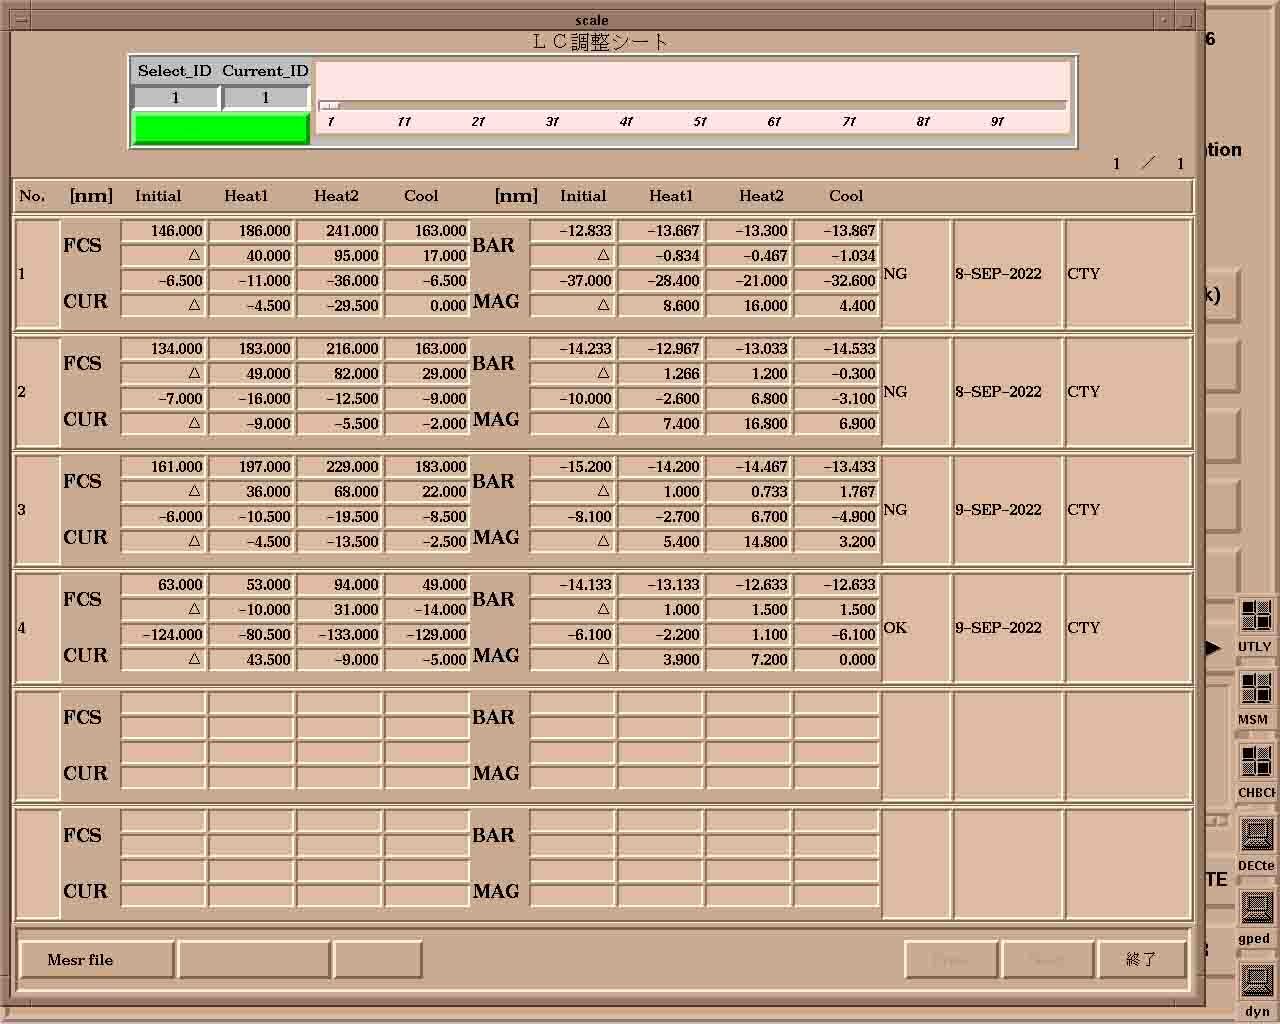The image size is (1280, 1024).
Task: Click the row number 3 cell
Action: pyautogui.click(x=37, y=510)
